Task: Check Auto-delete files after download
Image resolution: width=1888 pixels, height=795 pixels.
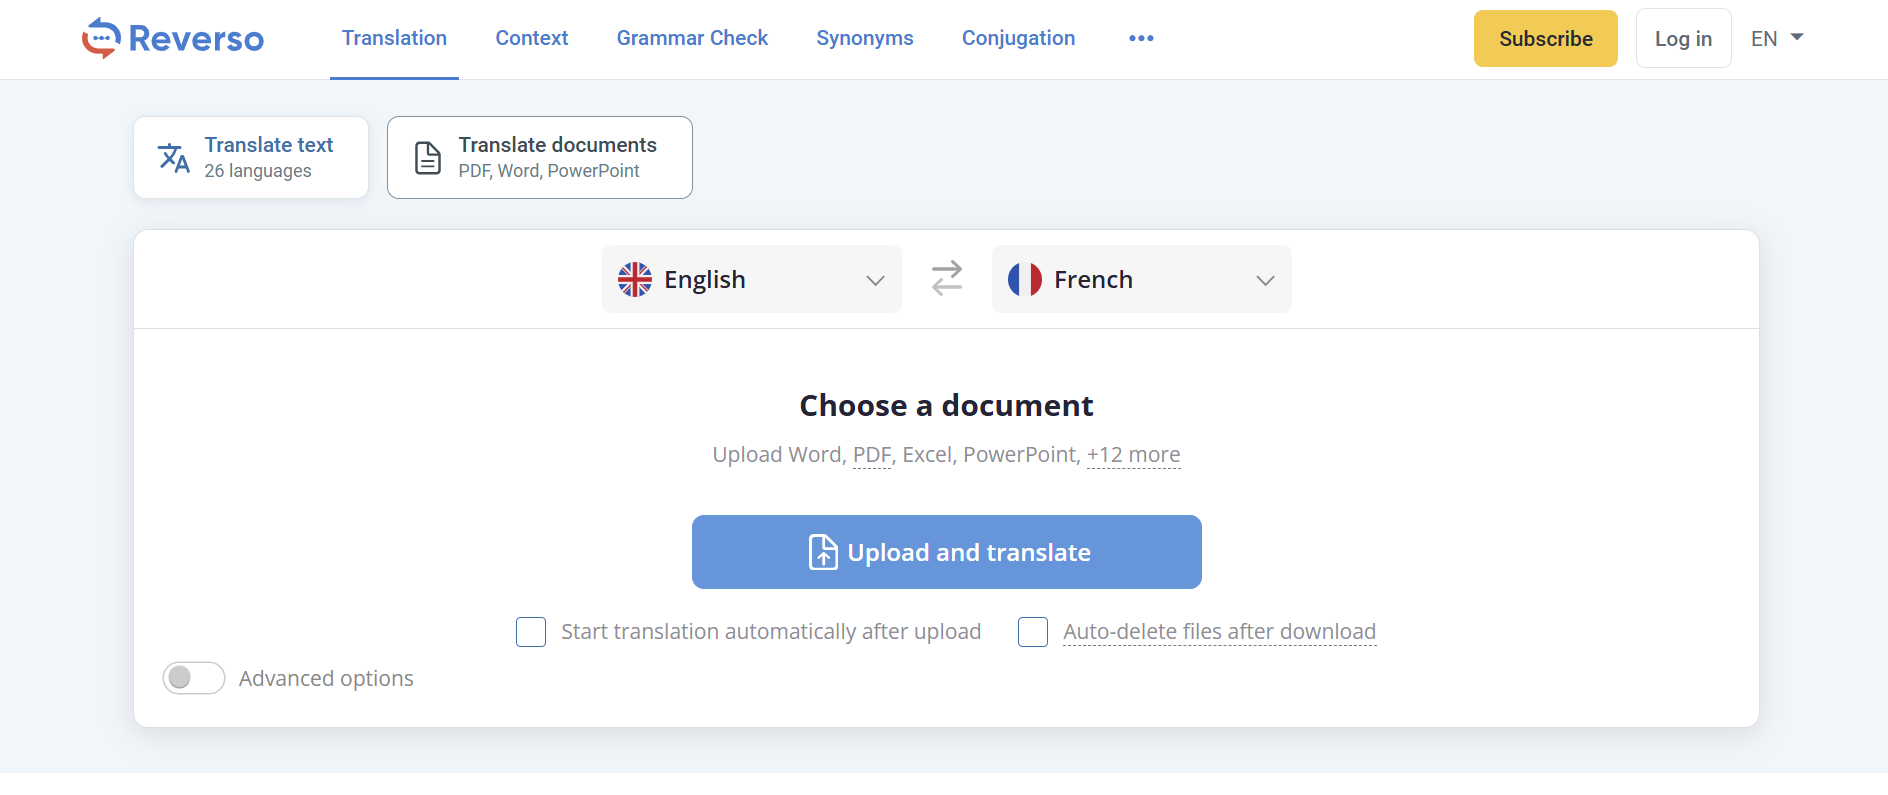Action: click(x=1033, y=632)
